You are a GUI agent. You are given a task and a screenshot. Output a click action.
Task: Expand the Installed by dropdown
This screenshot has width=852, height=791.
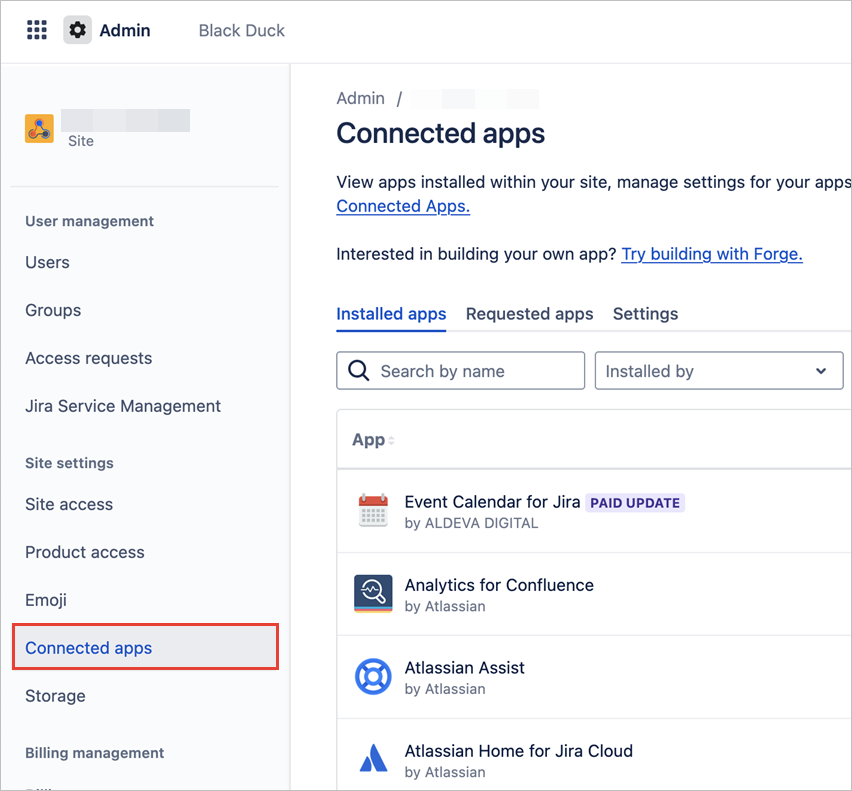click(719, 371)
